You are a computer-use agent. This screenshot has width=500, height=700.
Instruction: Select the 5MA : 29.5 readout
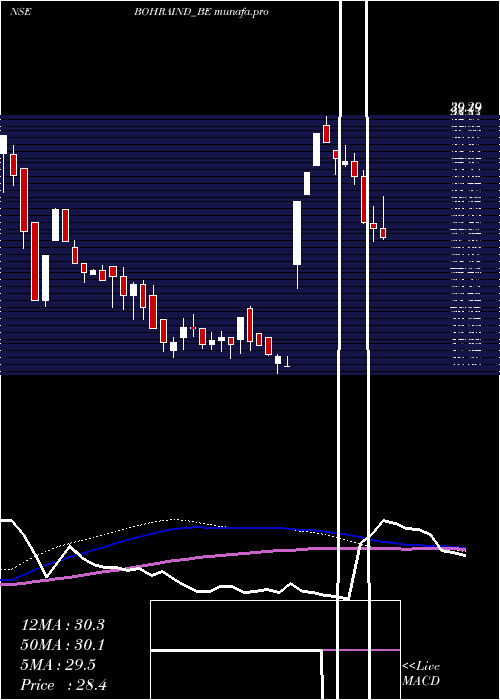58,665
